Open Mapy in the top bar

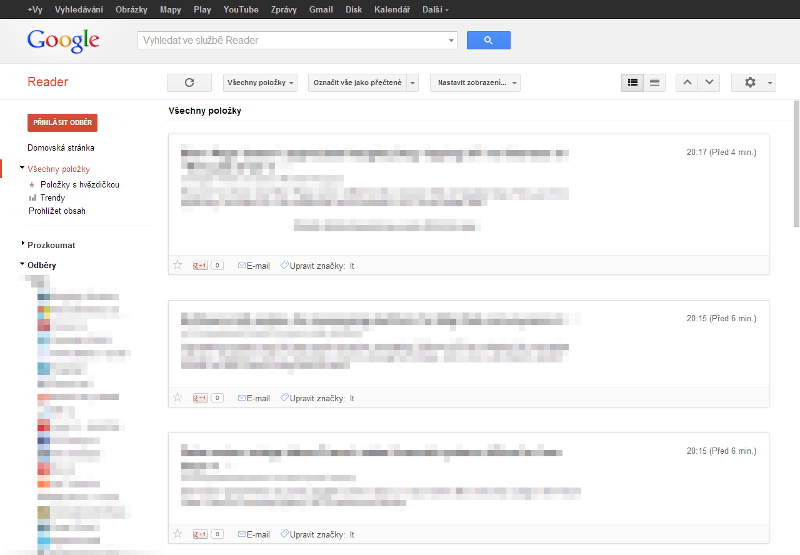170,10
